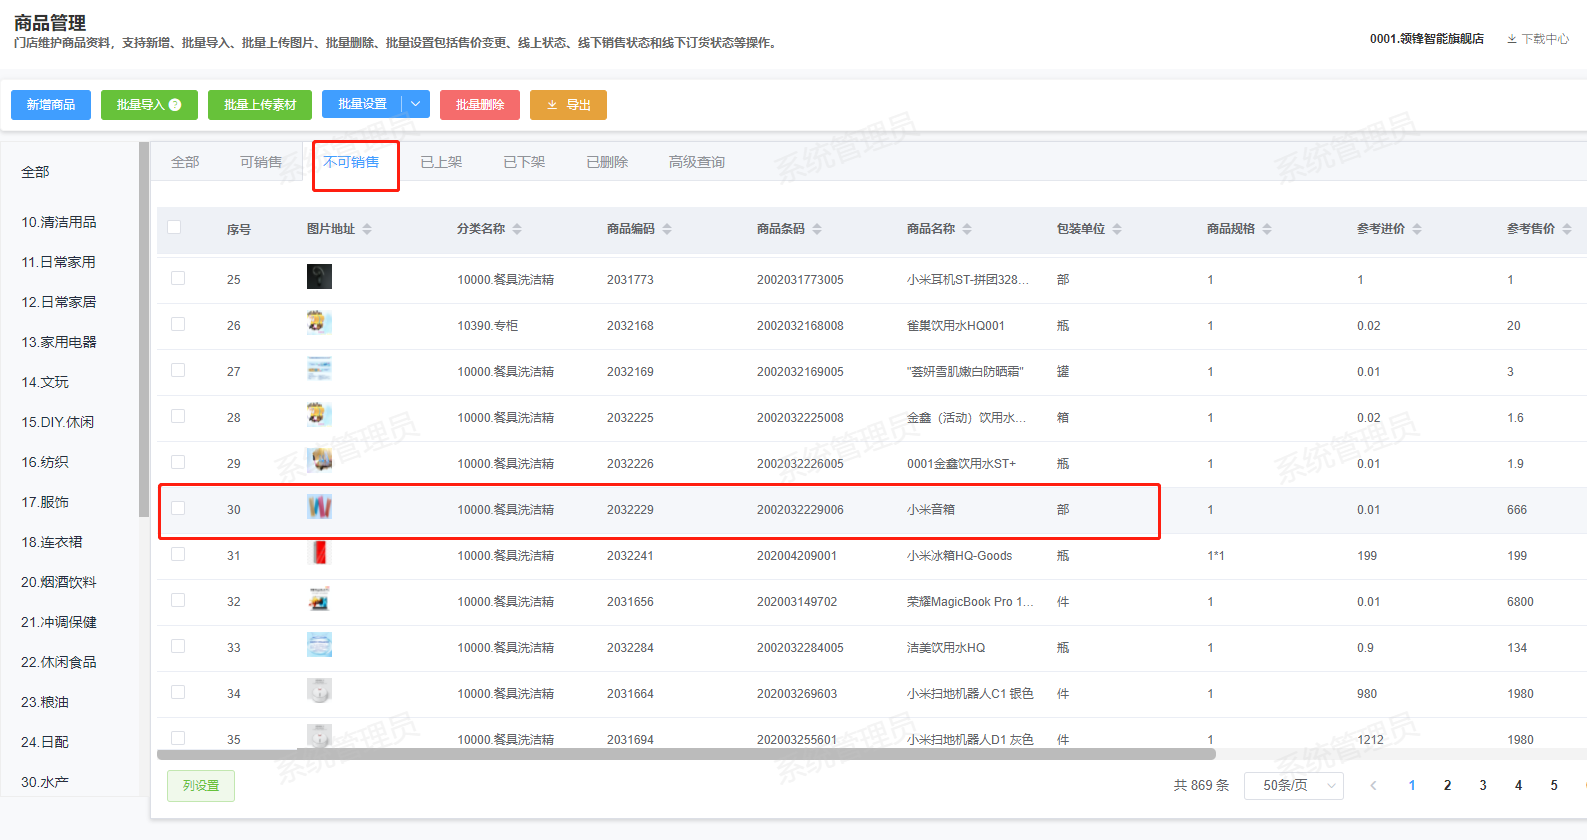Sort by 商品编码 column arrows
1587x840 pixels.
[x=667, y=229]
